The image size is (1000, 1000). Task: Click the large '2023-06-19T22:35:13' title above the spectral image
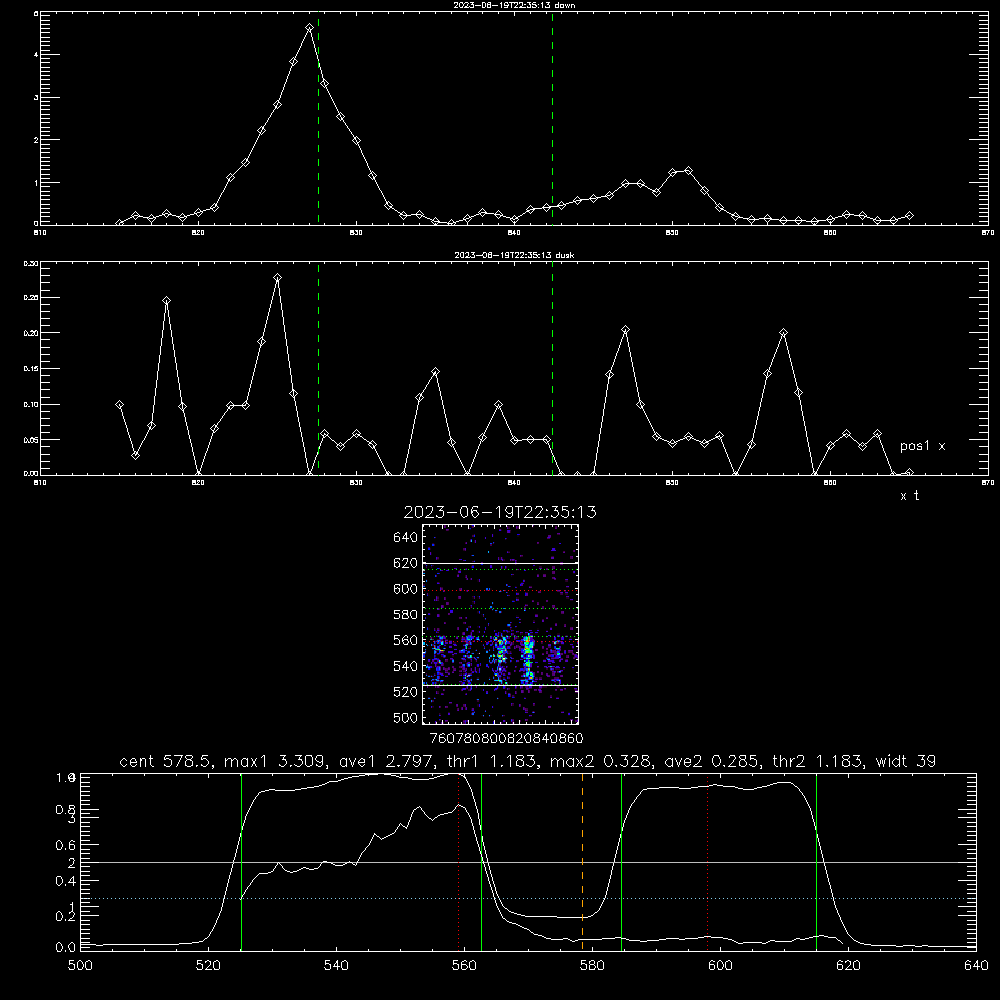coord(500,512)
